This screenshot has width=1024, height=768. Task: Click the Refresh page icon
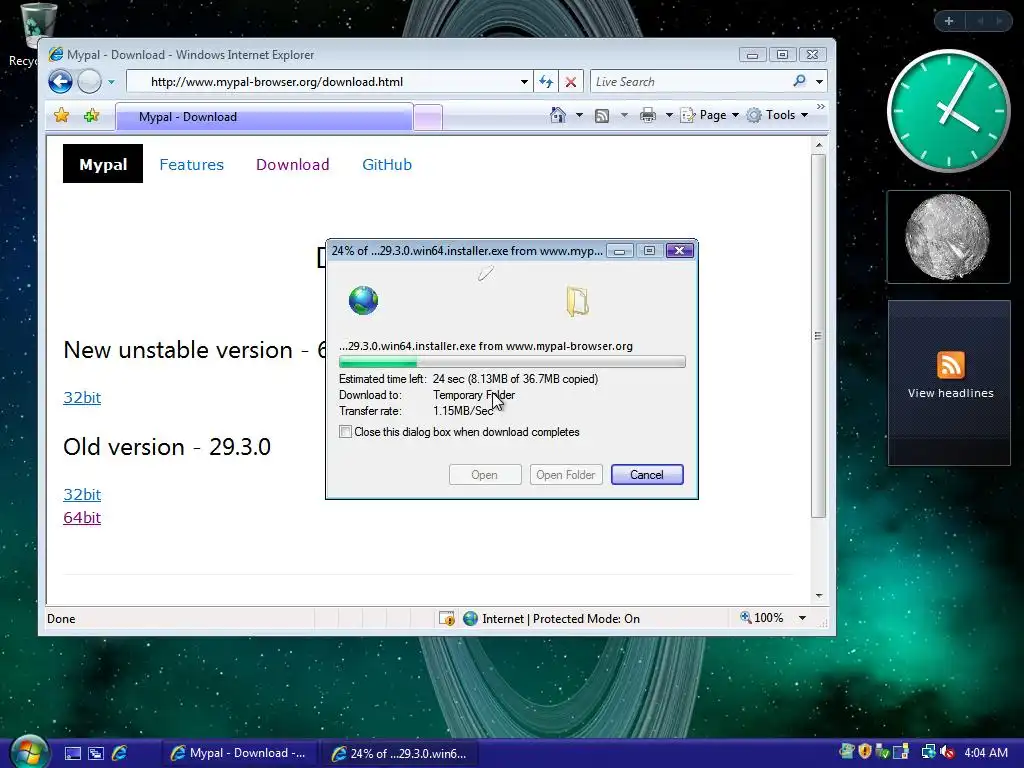546,82
